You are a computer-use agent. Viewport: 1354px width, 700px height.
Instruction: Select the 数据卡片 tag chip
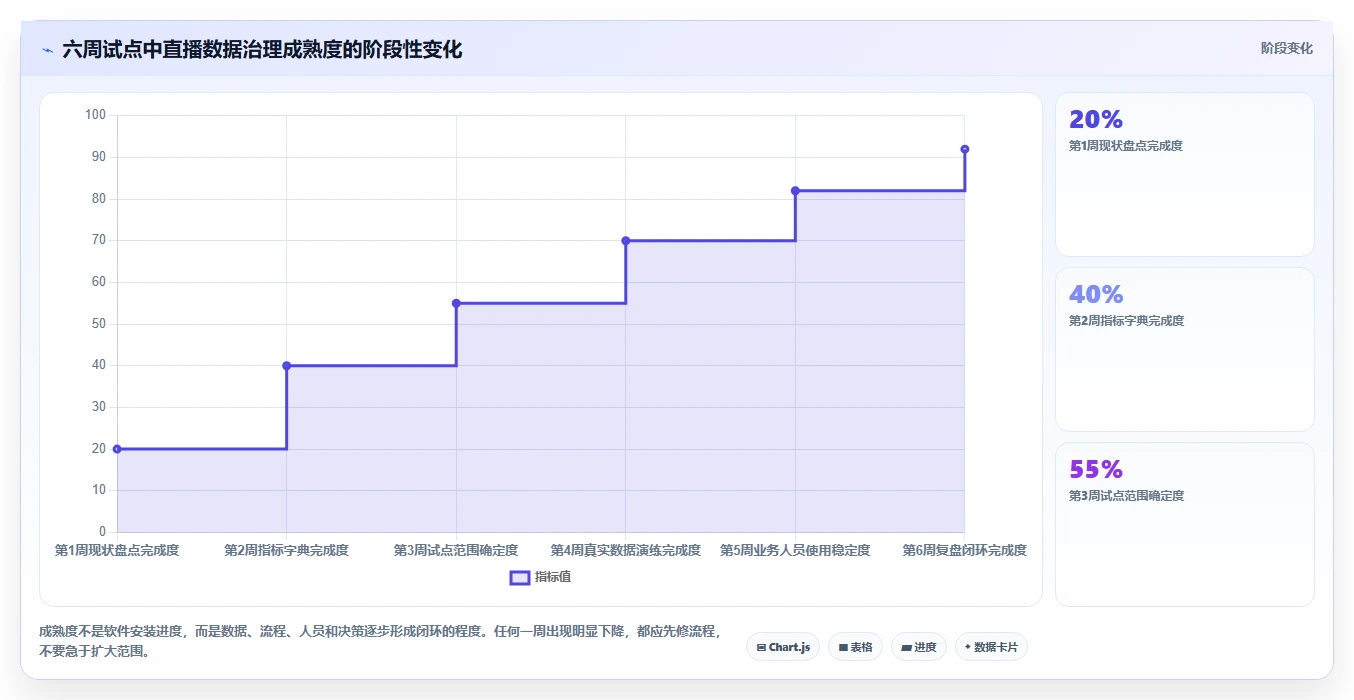click(x=991, y=647)
